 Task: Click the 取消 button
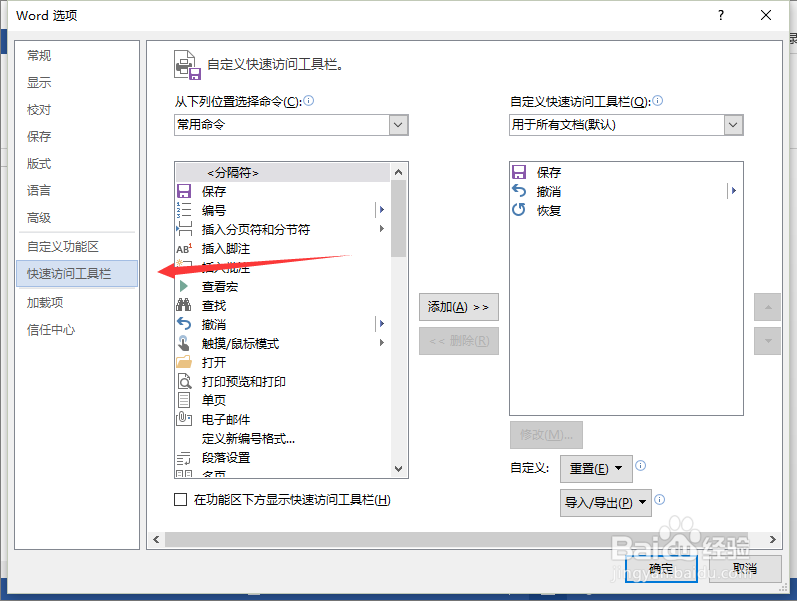point(745,568)
